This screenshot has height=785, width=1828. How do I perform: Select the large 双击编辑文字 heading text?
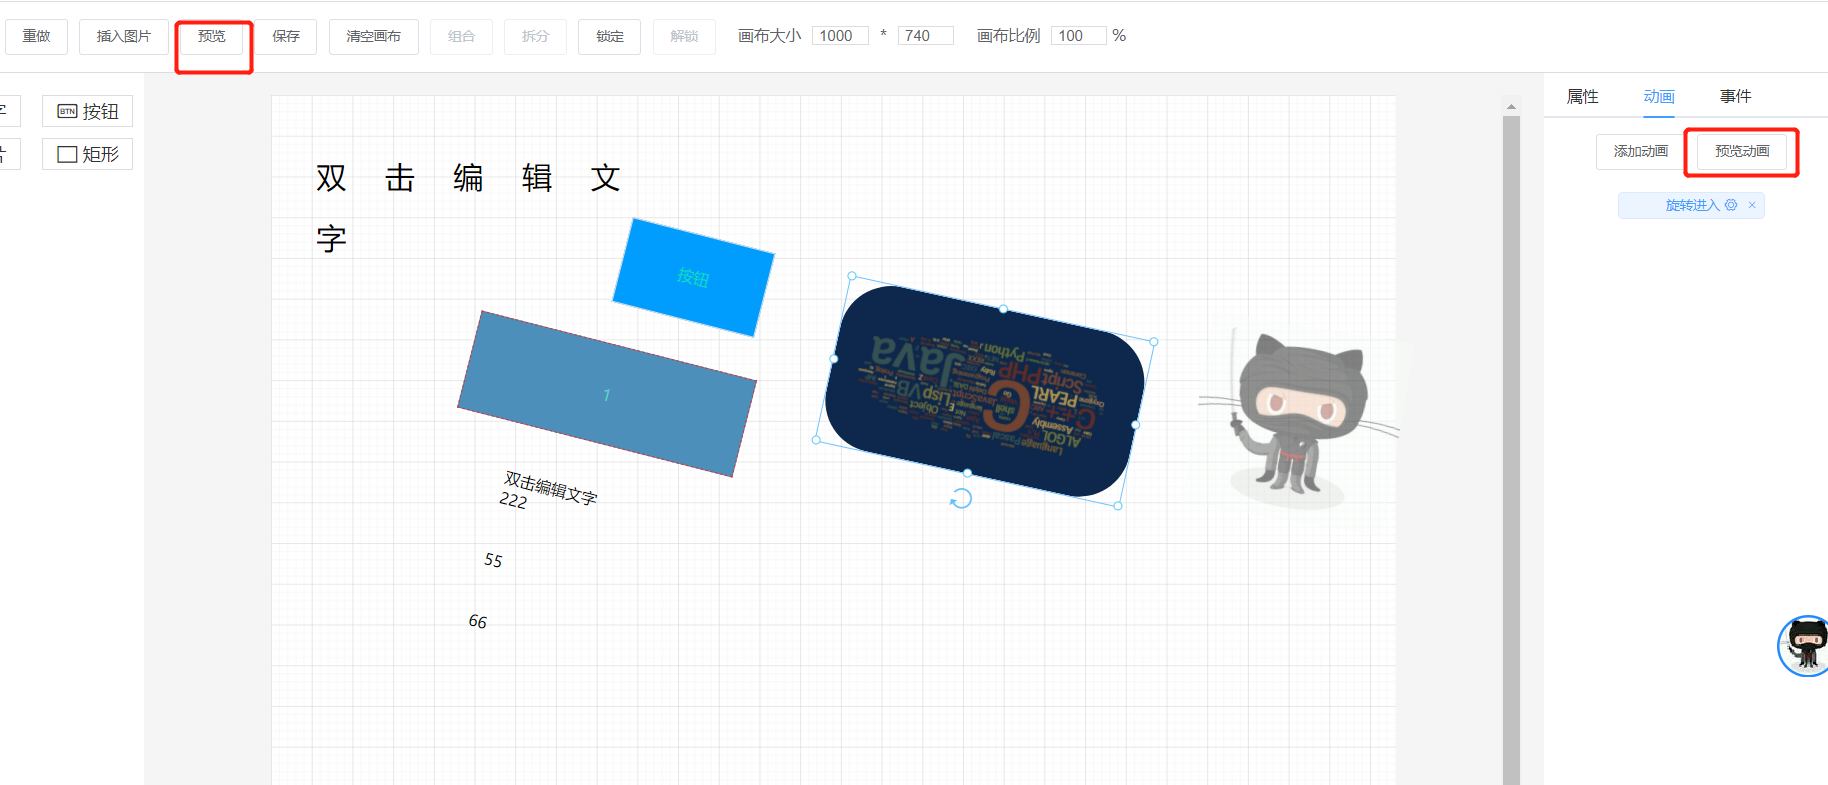(x=469, y=208)
